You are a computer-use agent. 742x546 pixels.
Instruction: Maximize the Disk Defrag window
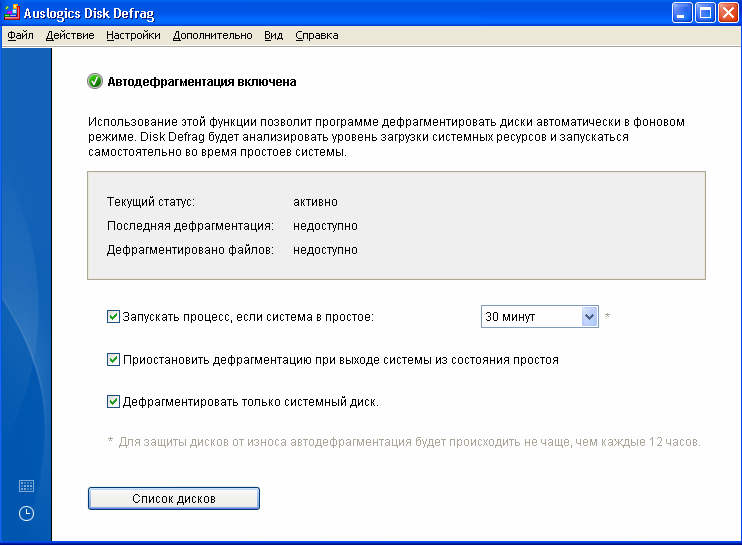[704, 14]
